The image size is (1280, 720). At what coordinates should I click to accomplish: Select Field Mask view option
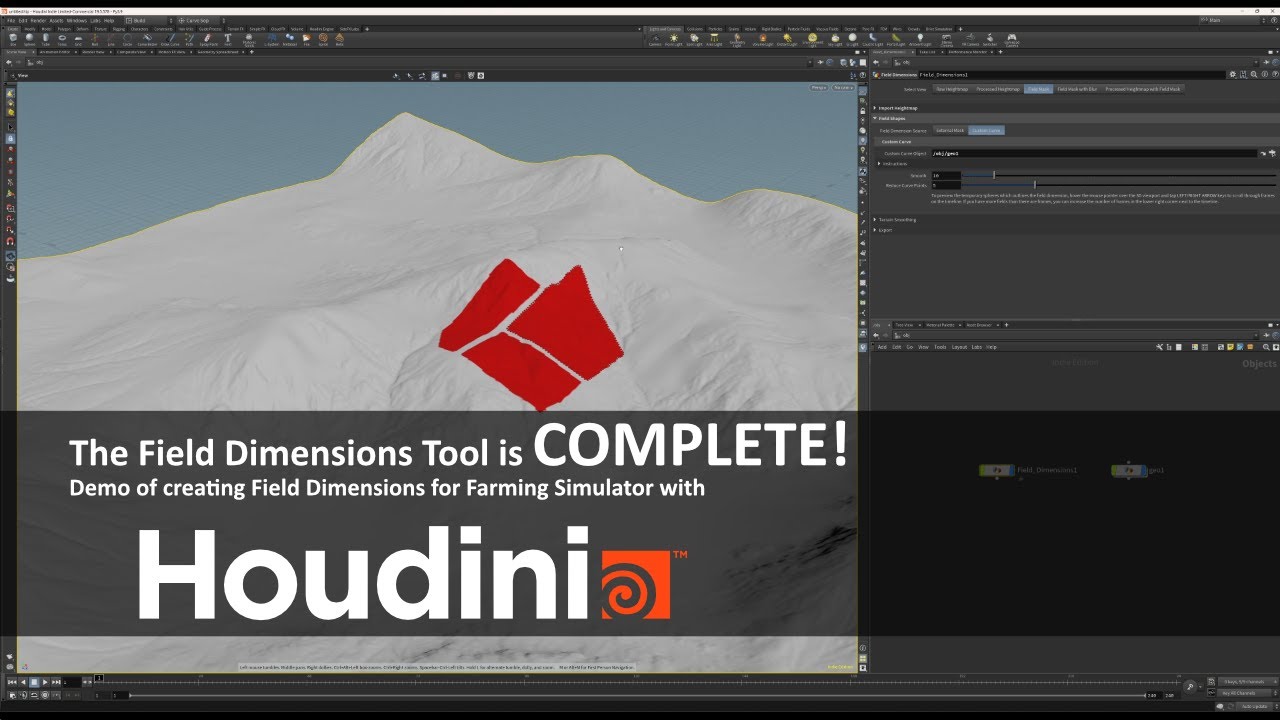[1038, 89]
